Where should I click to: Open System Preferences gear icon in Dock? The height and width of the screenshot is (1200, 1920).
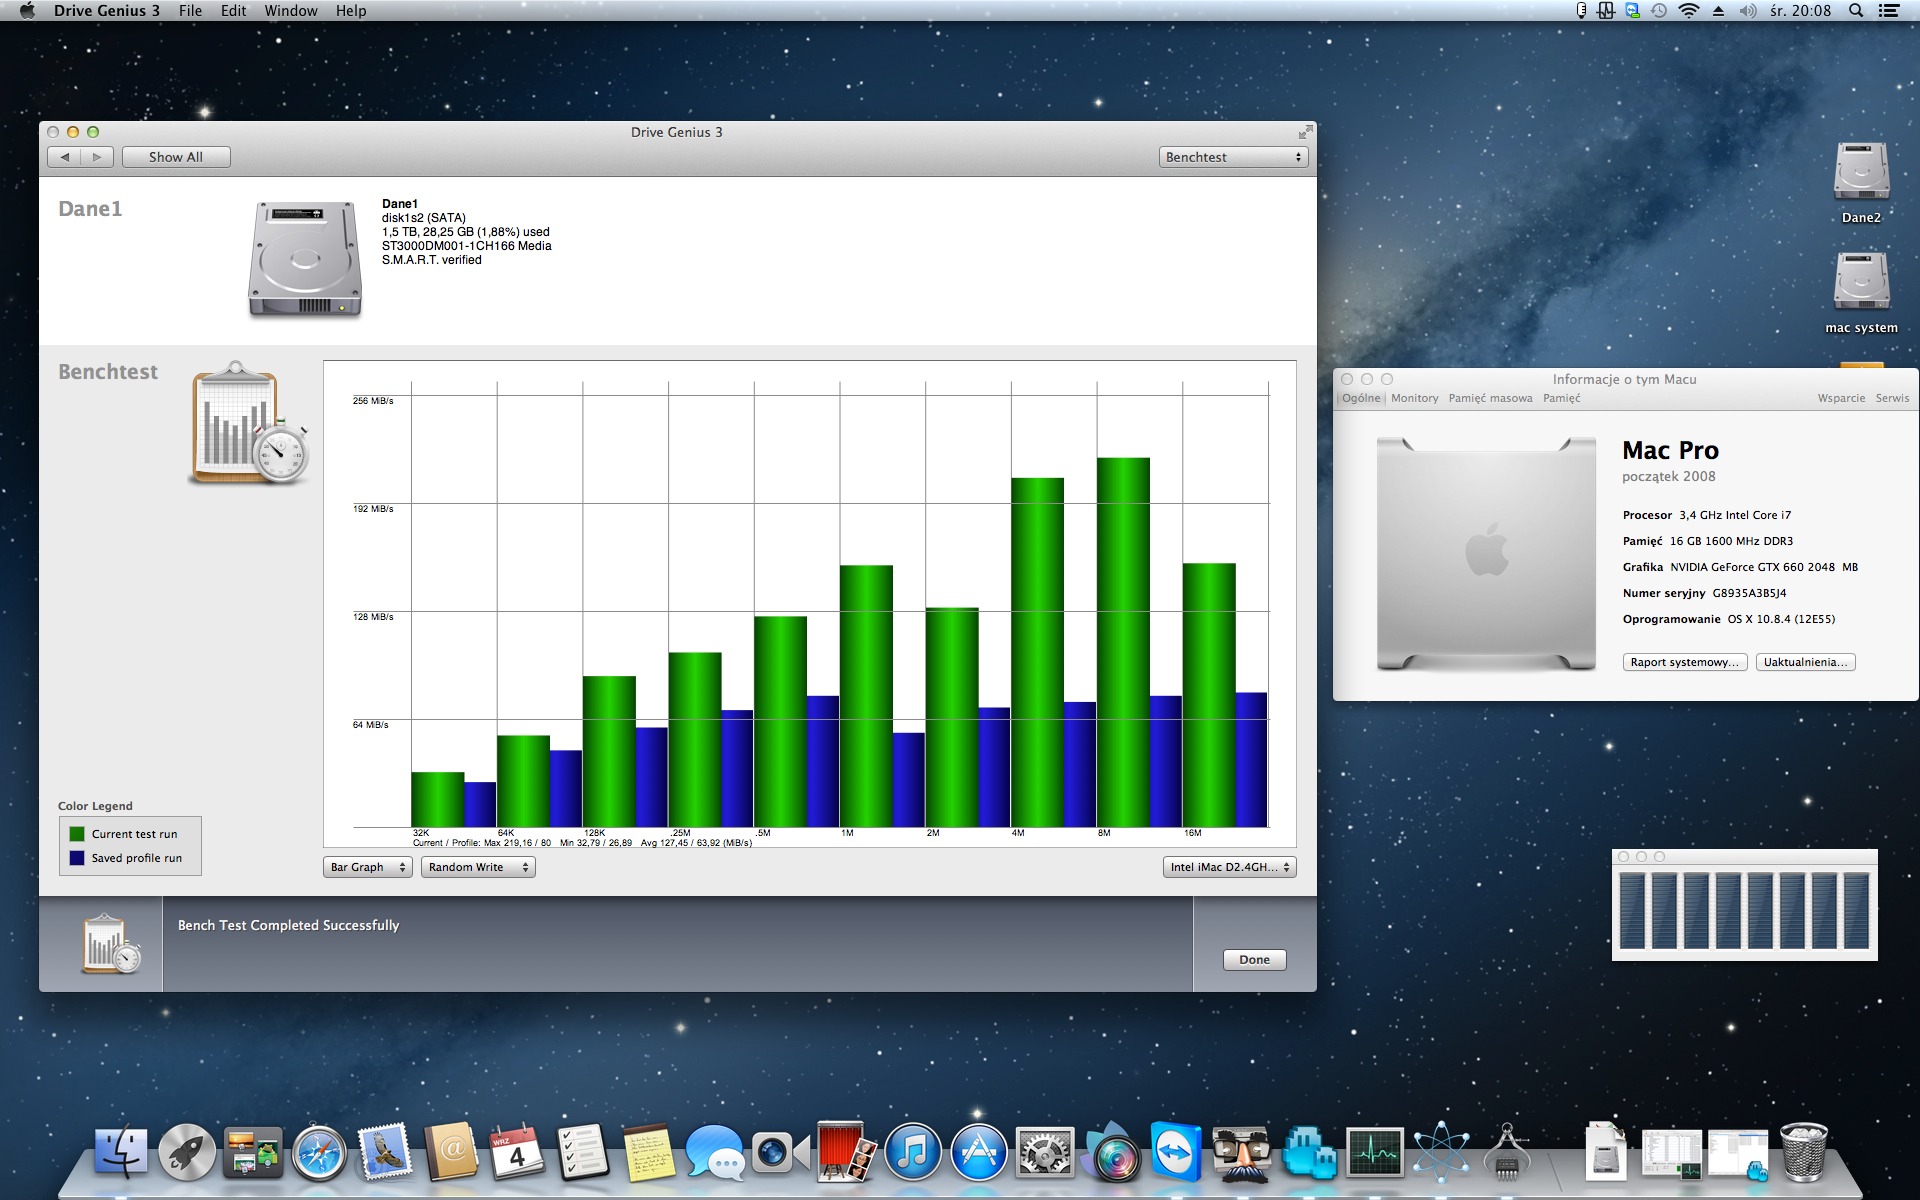[1045, 1152]
